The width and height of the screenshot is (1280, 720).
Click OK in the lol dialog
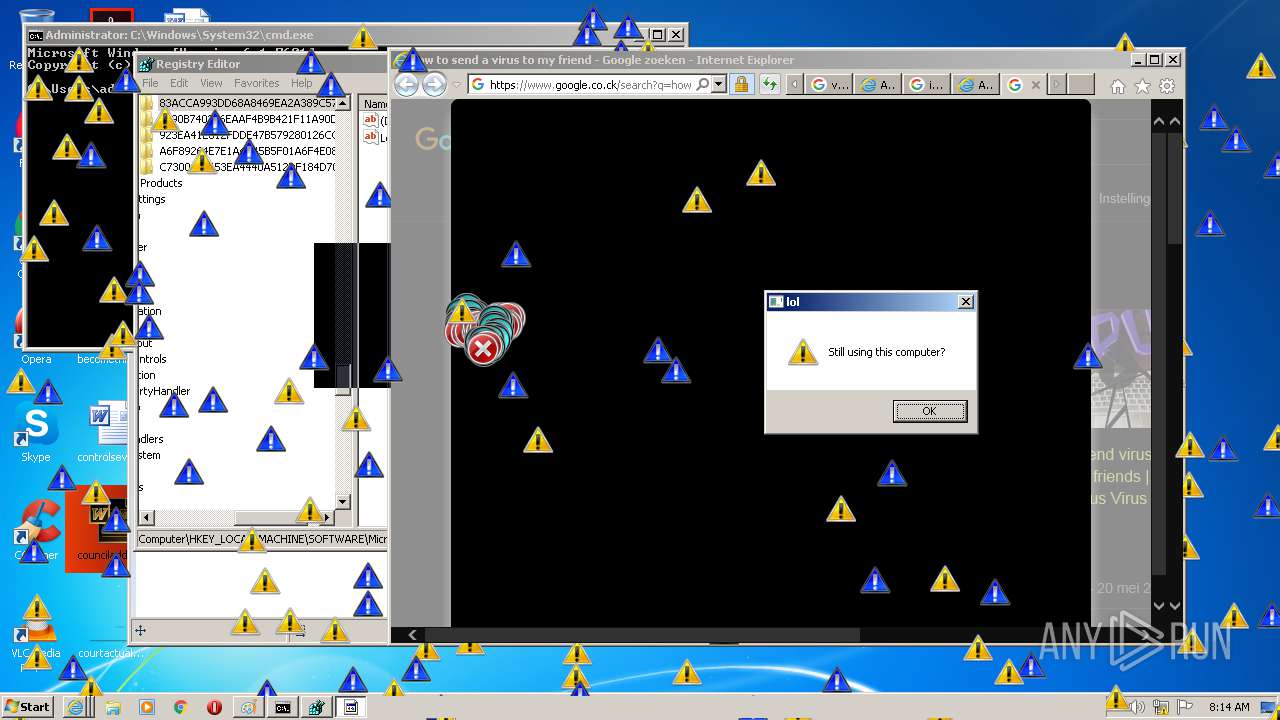[929, 411]
